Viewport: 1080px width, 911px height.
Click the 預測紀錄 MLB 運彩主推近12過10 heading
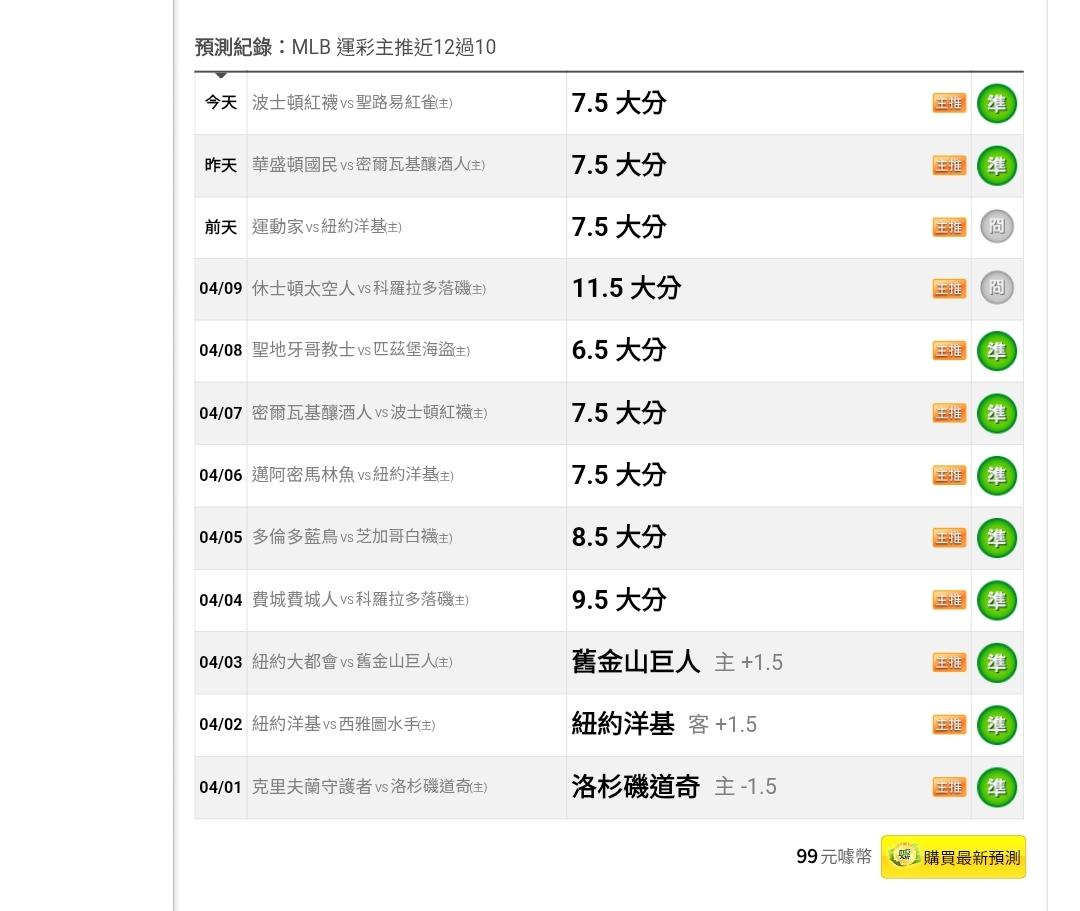(x=345, y=47)
